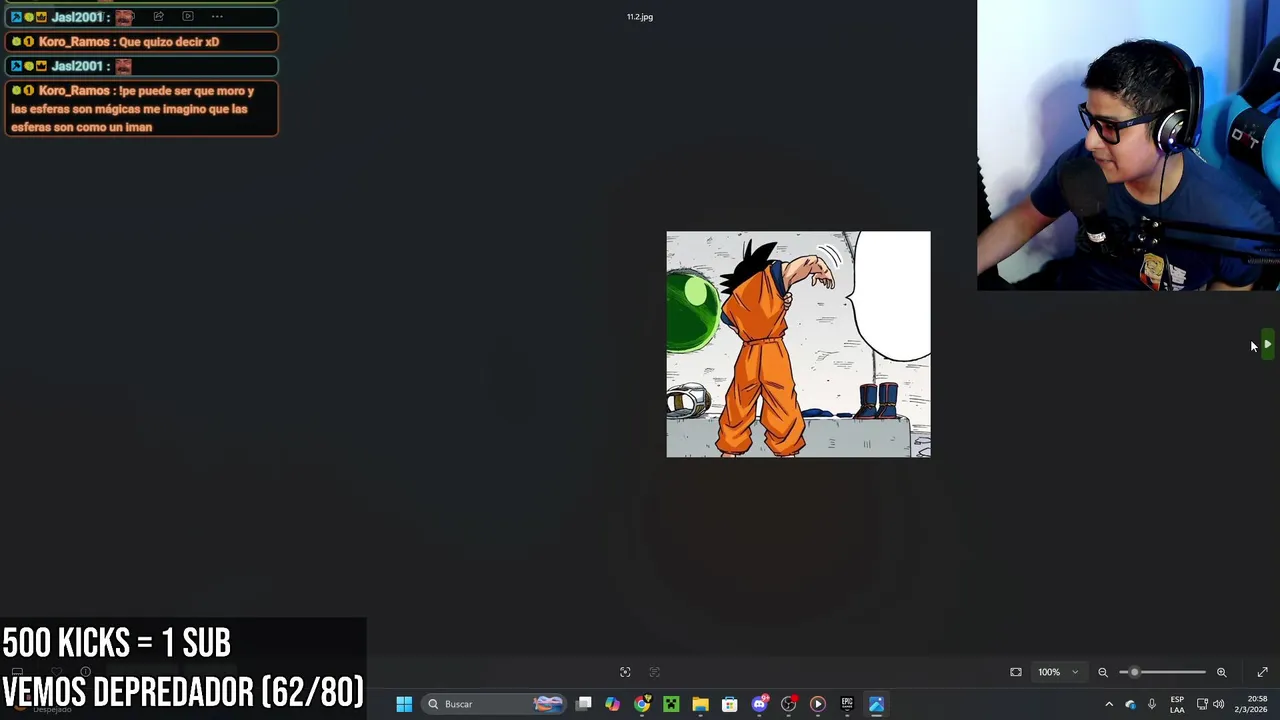Launch Copilot from the taskbar
This screenshot has height=720, width=1280.
pos(612,704)
